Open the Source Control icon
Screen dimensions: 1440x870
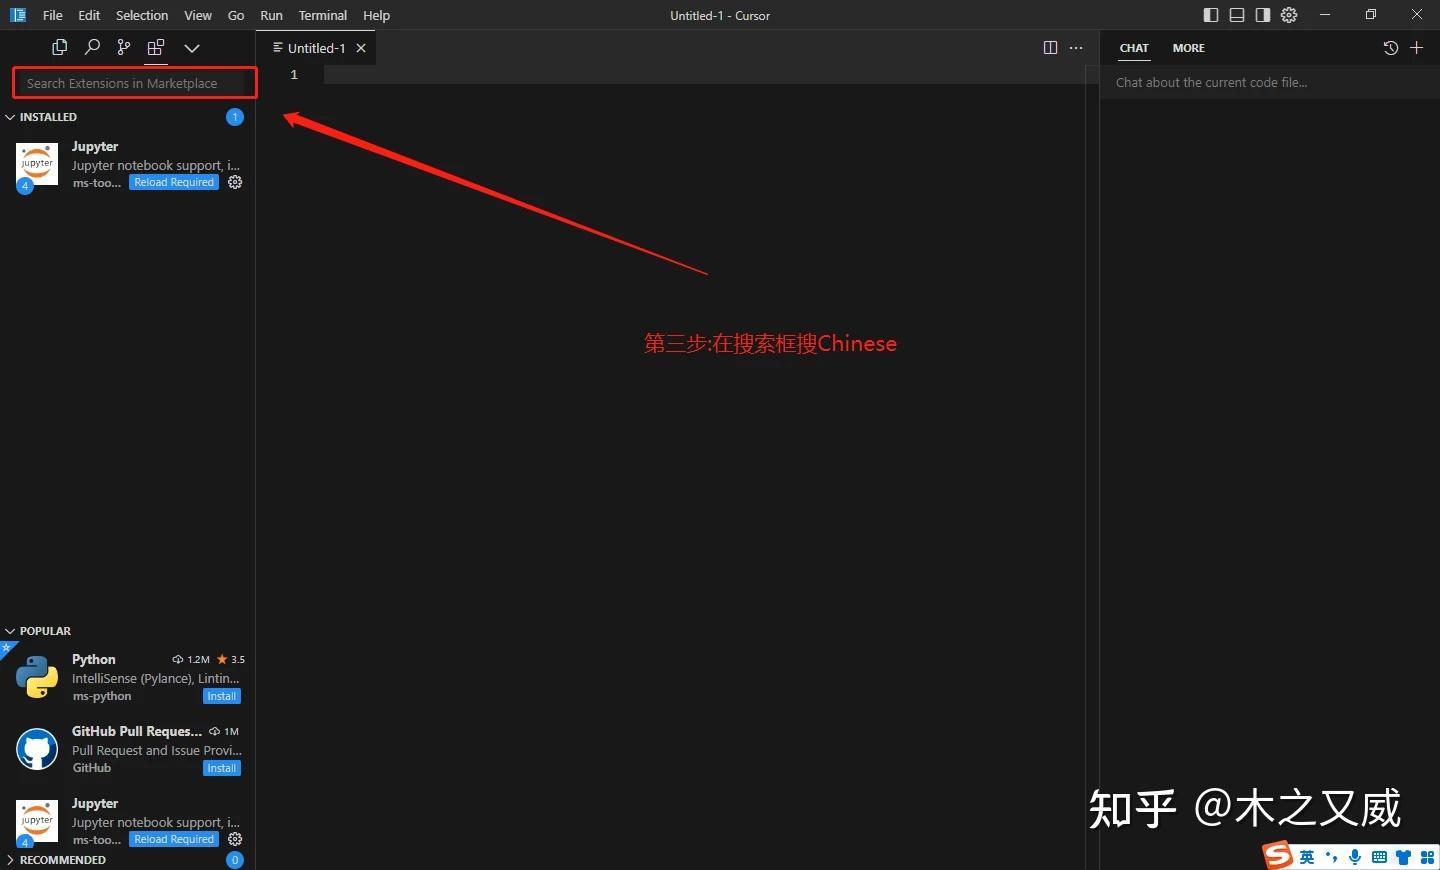pyautogui.click(x=123, y=47)
